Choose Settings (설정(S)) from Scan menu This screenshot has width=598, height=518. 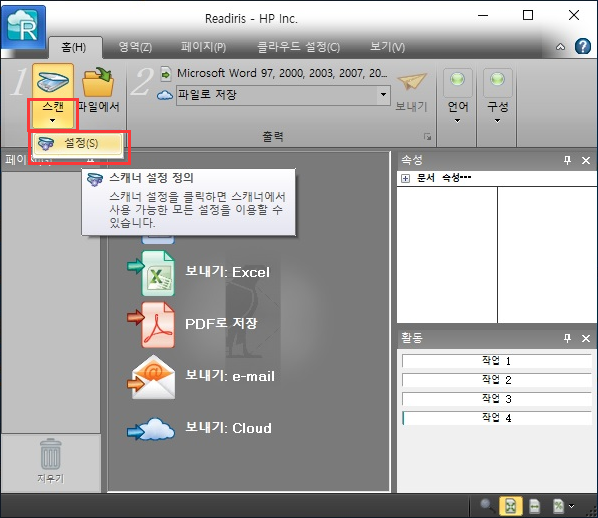(x=78, y=143)
